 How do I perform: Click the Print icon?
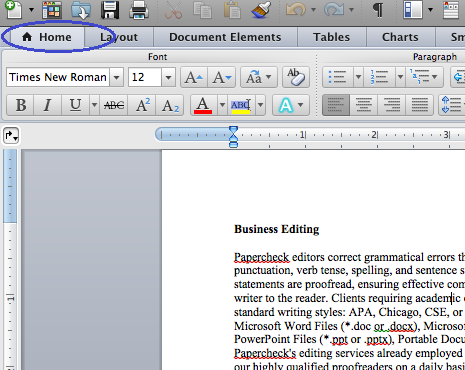(139, 9)
